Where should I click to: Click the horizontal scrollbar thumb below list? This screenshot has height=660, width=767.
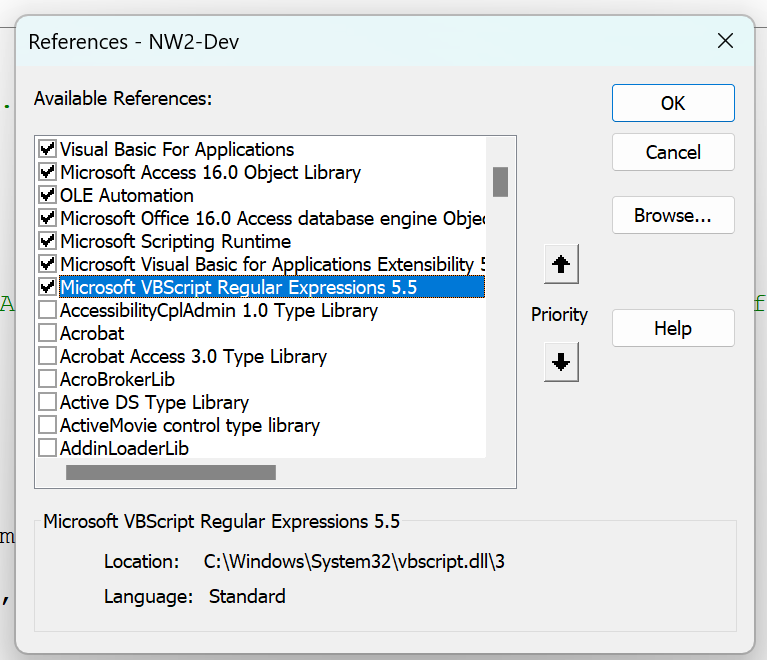coord(170,472)
